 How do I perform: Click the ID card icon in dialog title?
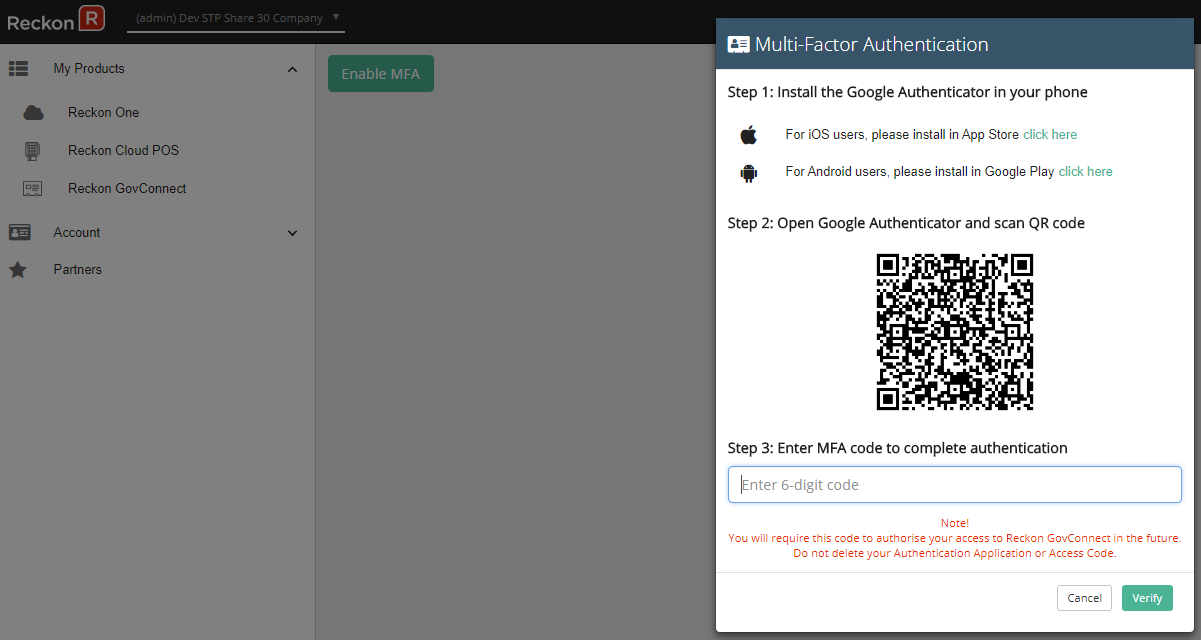[x=738, y=44]
